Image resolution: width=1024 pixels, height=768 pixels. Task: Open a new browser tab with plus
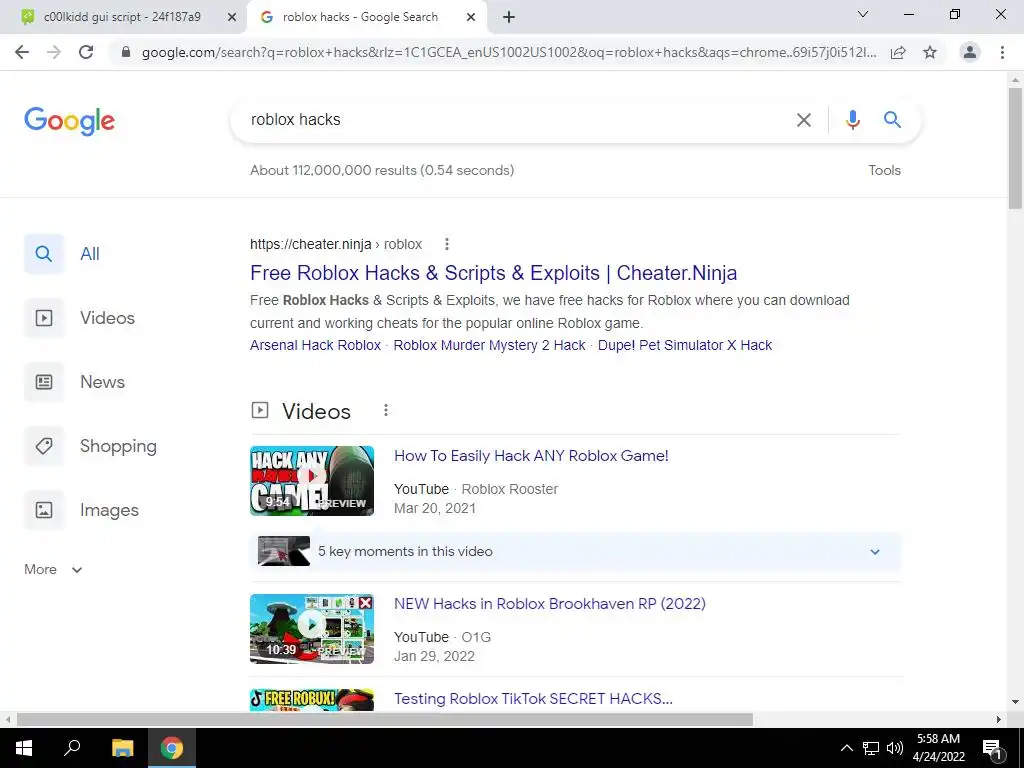tap(509, 17)
